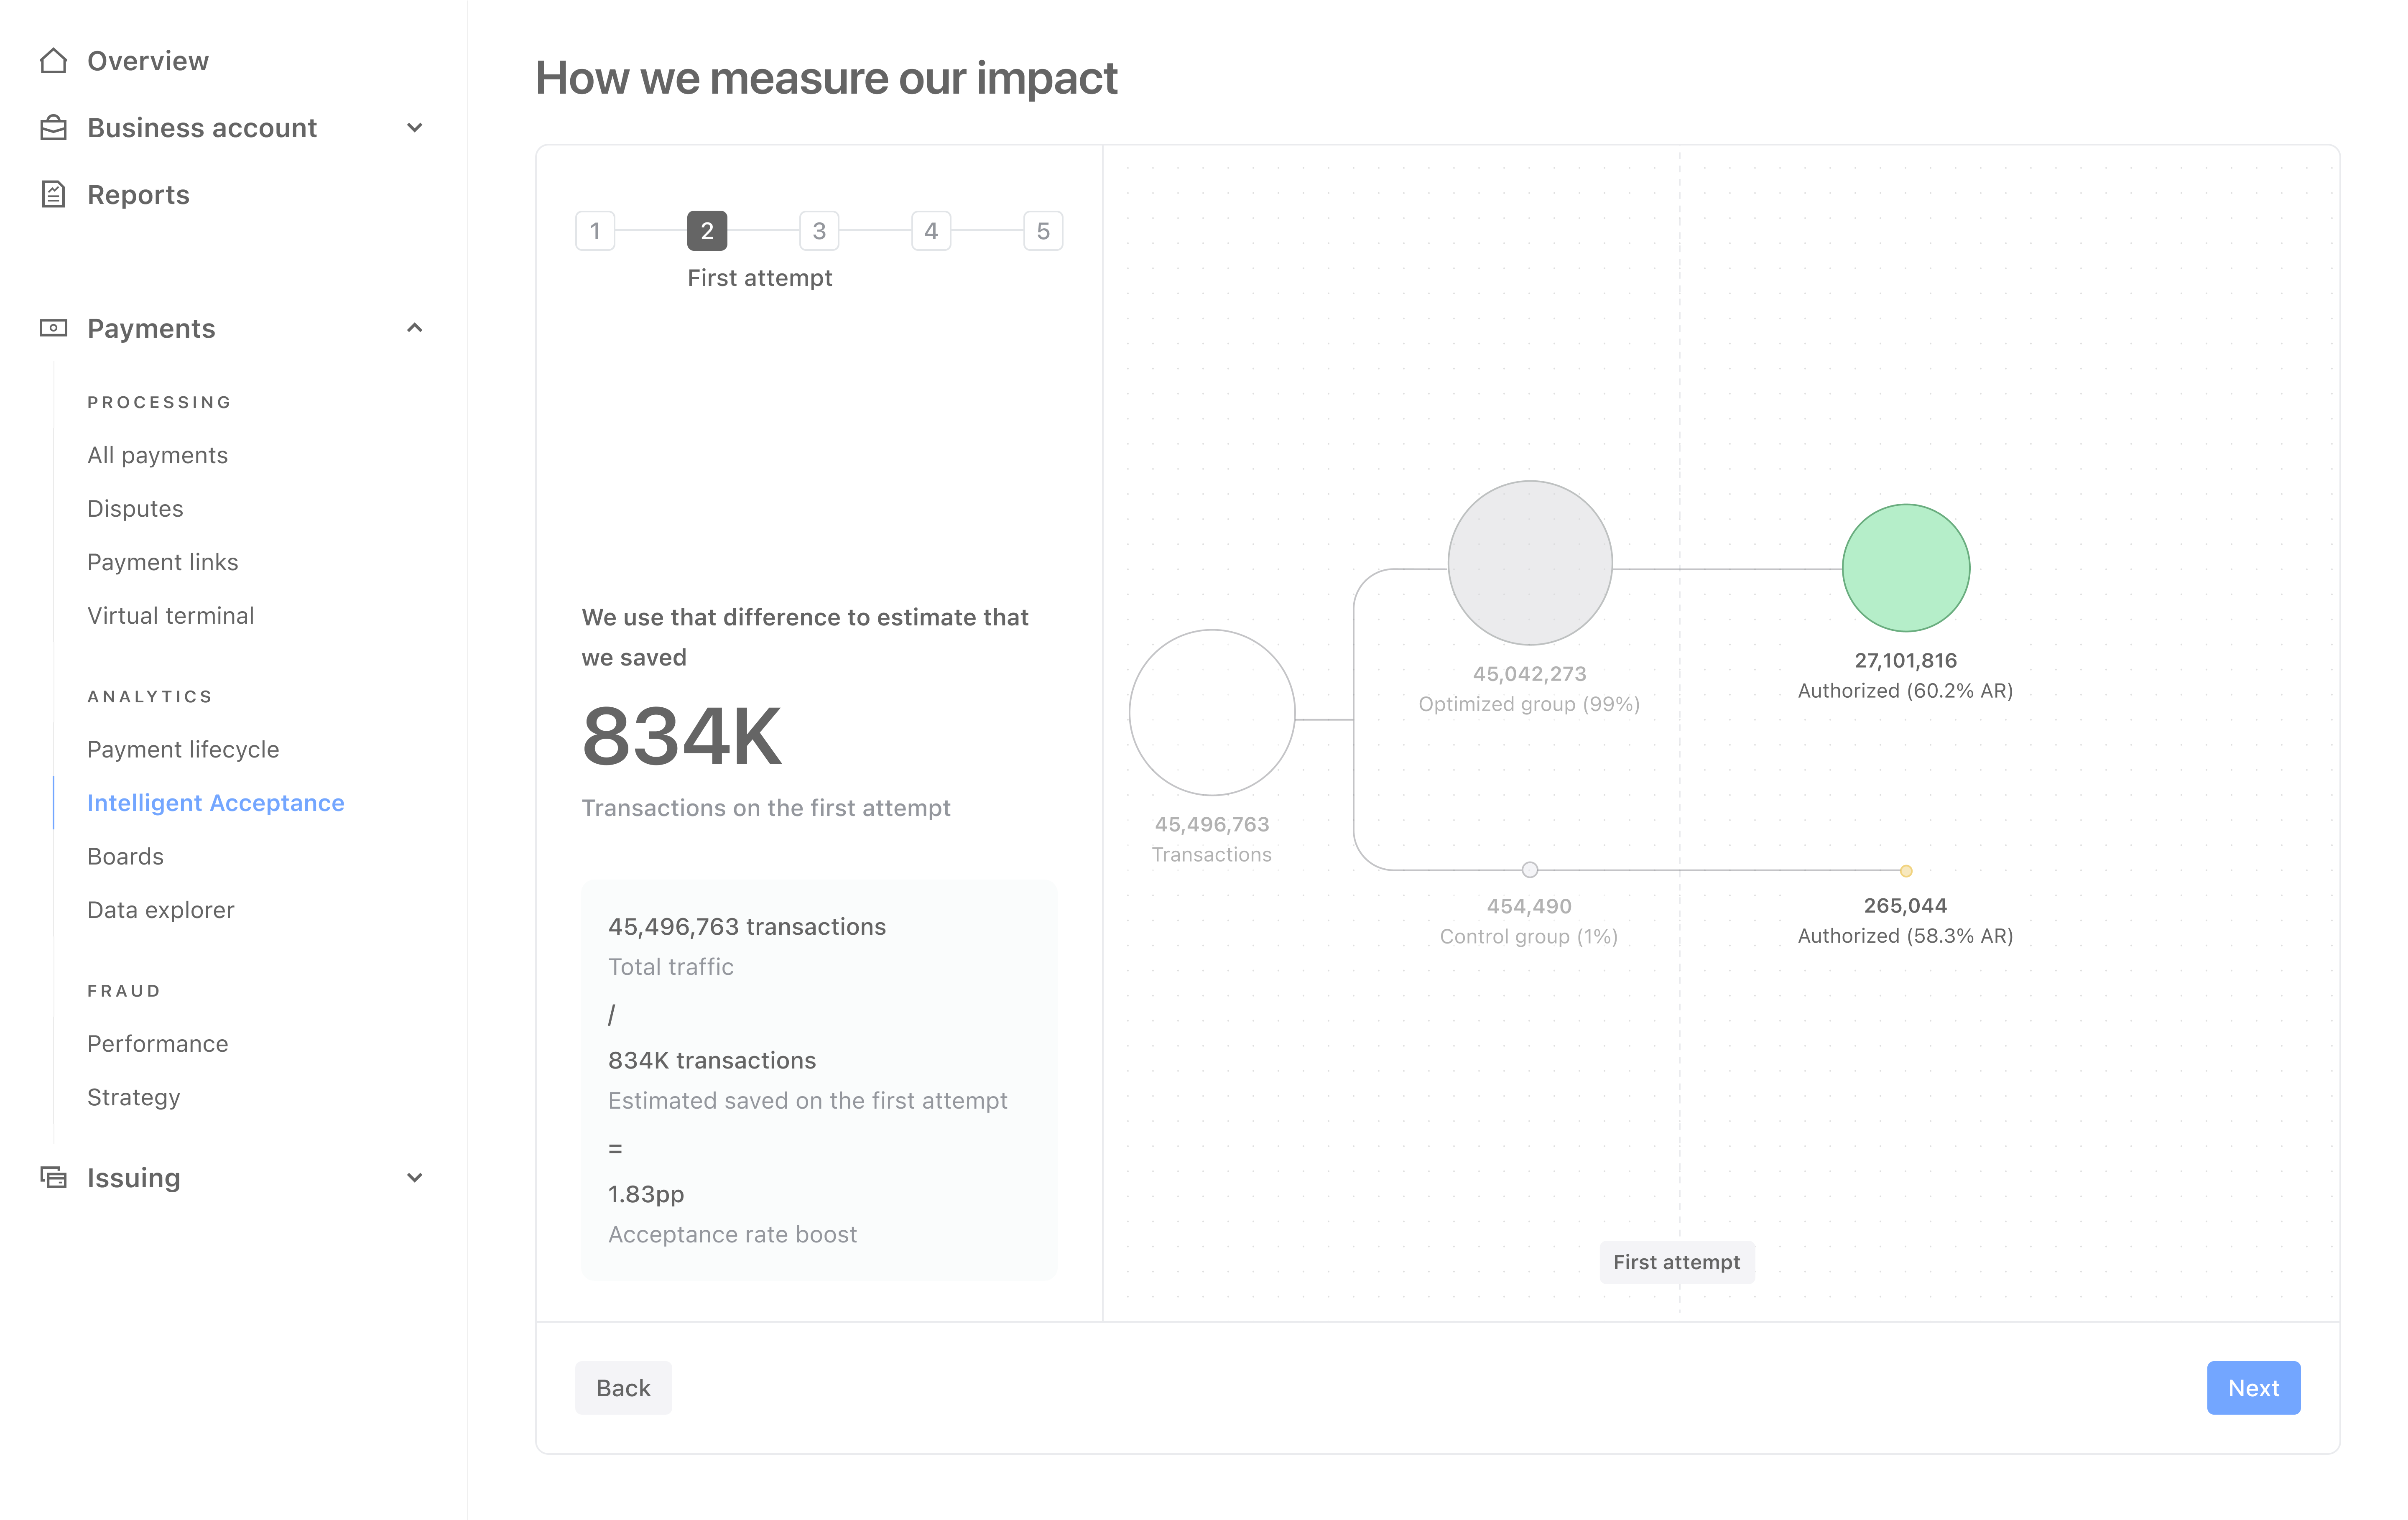Open the Reports menu item
Screen dimensions: 2408x1520
tap(138, 194)
